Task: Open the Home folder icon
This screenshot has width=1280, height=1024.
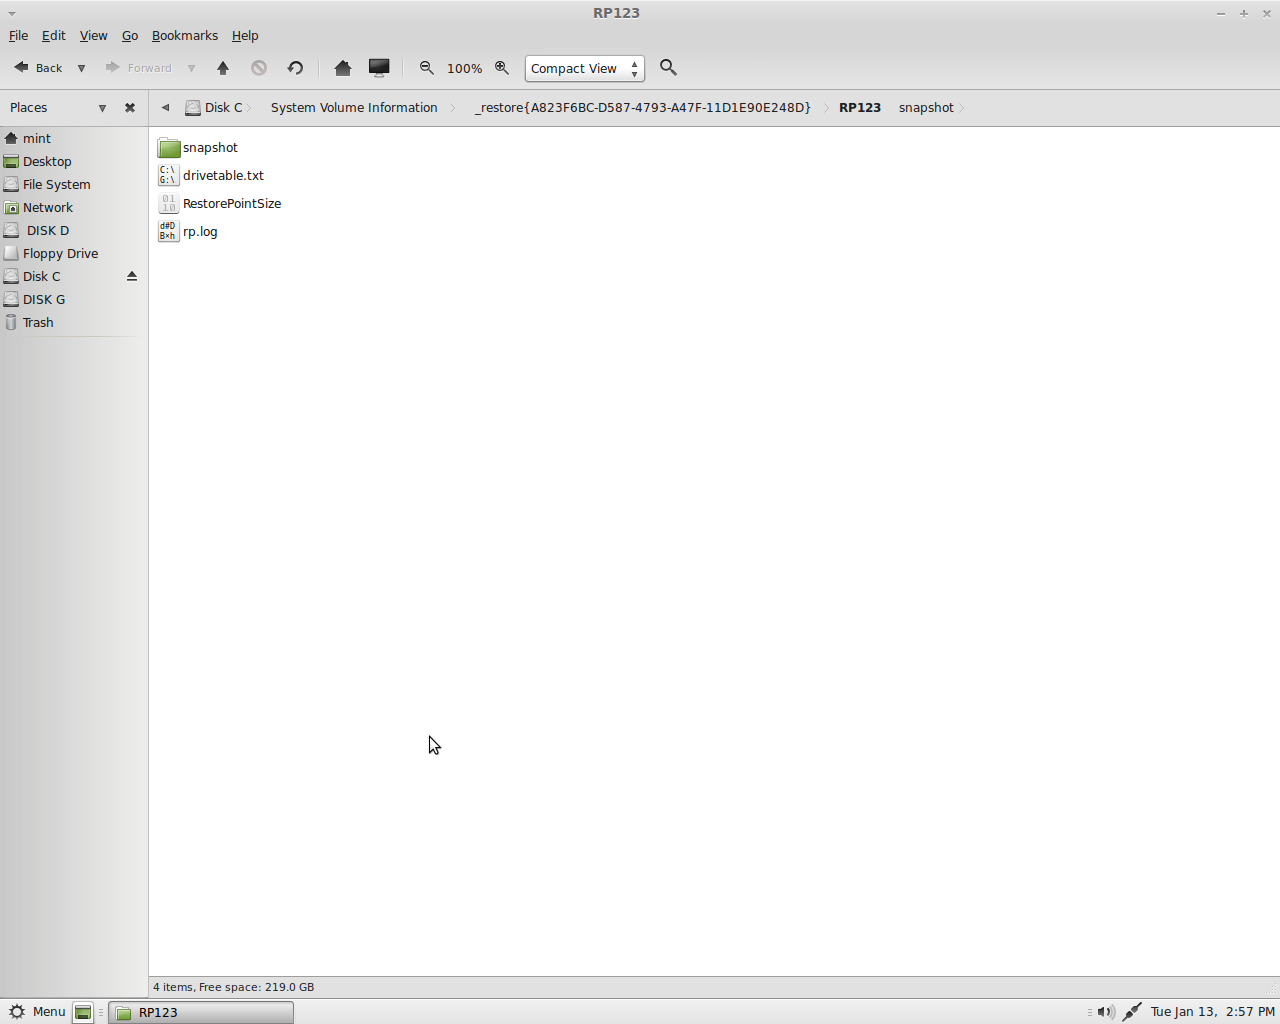Action: [x=343, y=68]
